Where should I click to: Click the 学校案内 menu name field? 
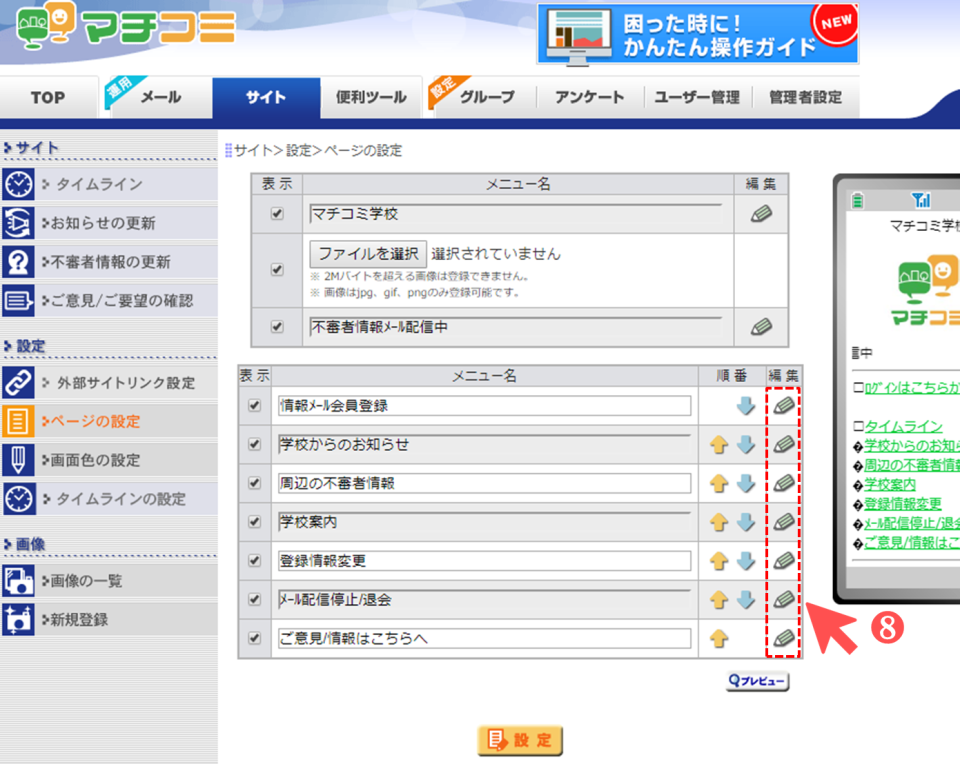coord(484,522)
